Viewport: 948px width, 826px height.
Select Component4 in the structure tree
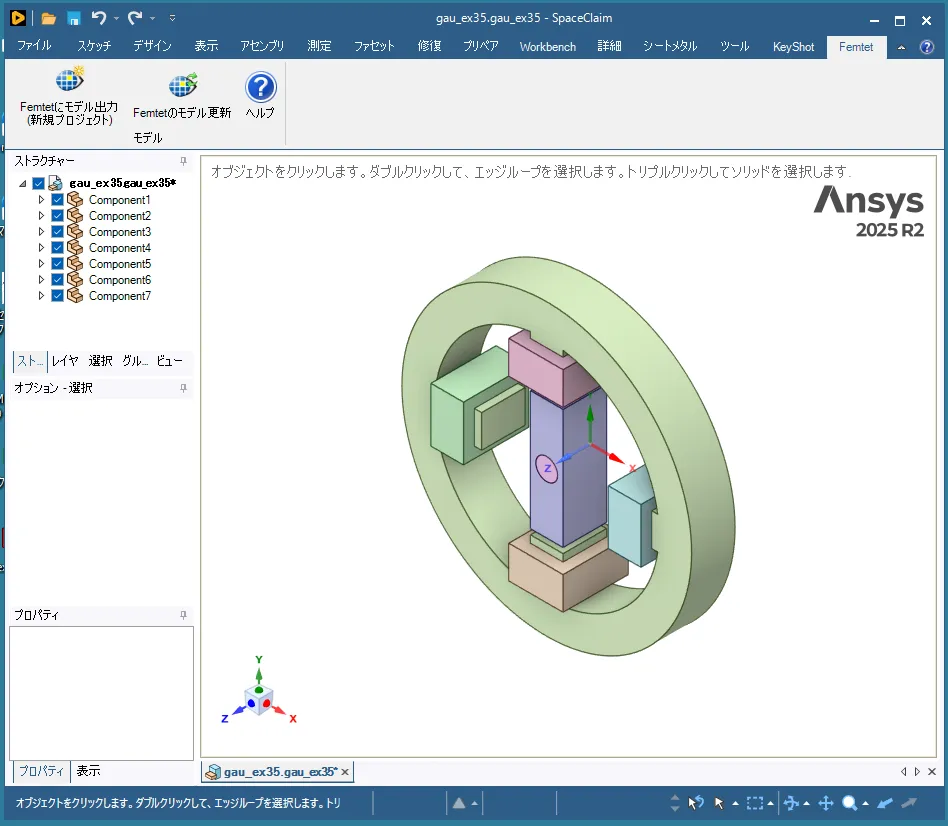tap(120, 248)
